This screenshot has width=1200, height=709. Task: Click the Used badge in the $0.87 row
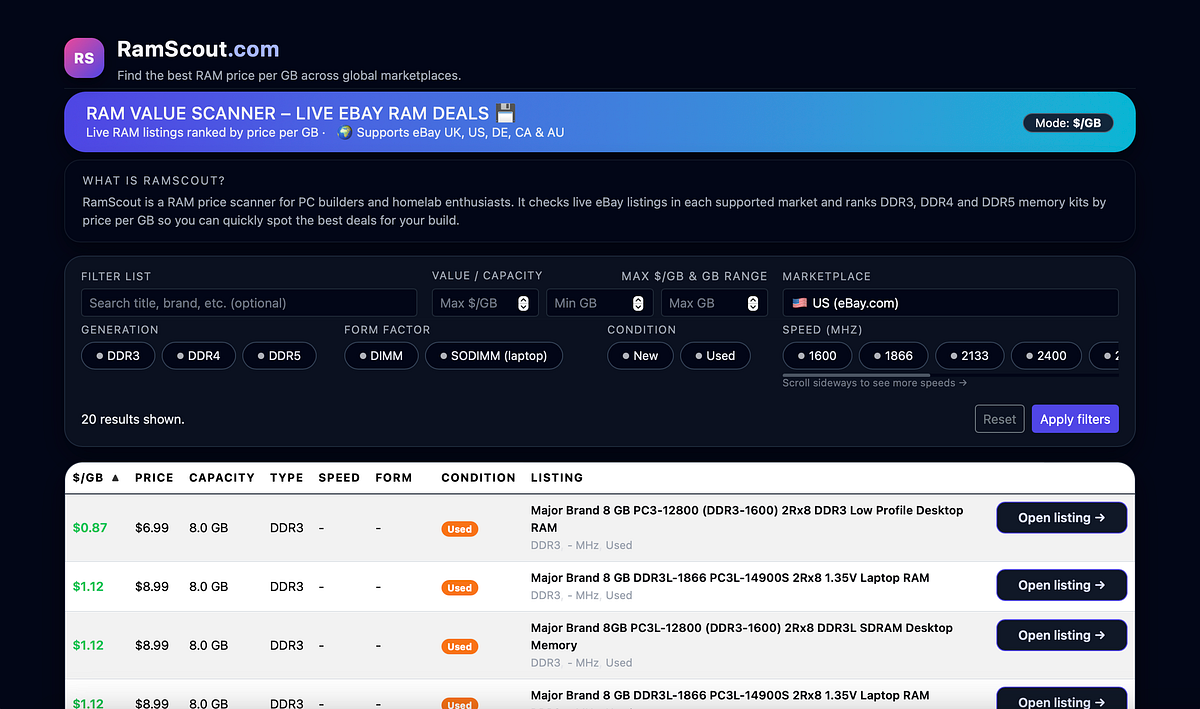pyautogui.click(x=459, y=529)
